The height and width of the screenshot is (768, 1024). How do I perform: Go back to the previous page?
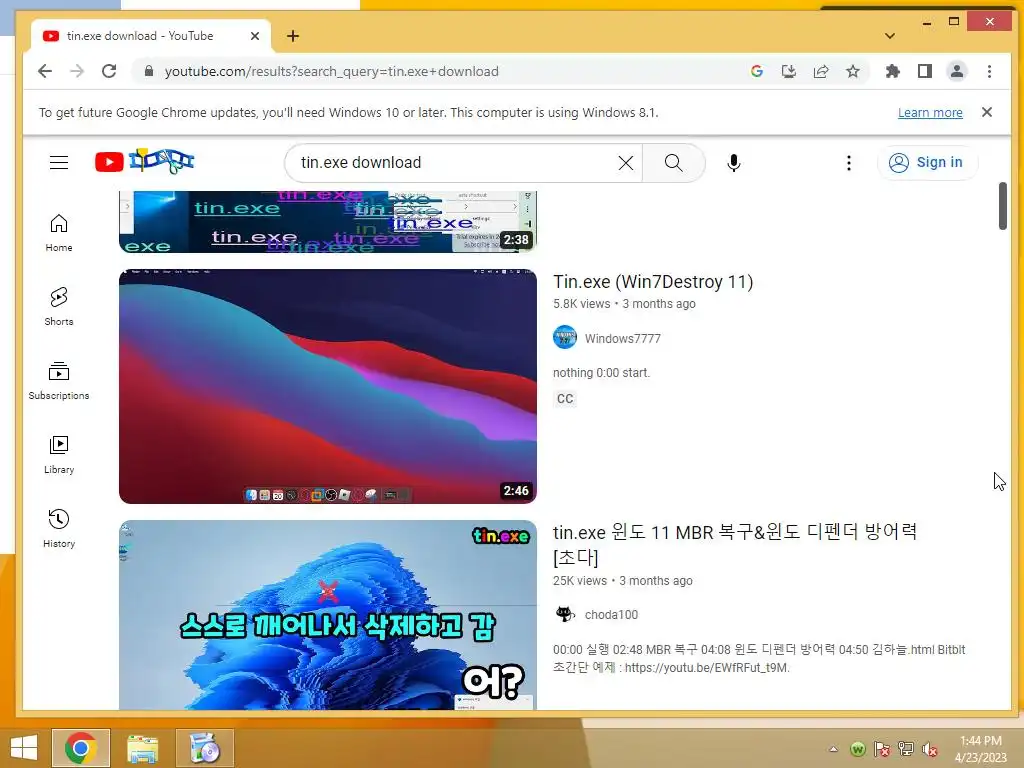pyautogui.click(x=44, y=71)
